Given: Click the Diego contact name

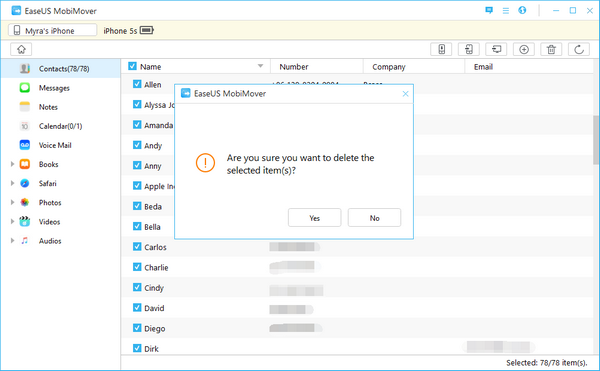Looking at the screenshot, I should [x=155, y=329].
